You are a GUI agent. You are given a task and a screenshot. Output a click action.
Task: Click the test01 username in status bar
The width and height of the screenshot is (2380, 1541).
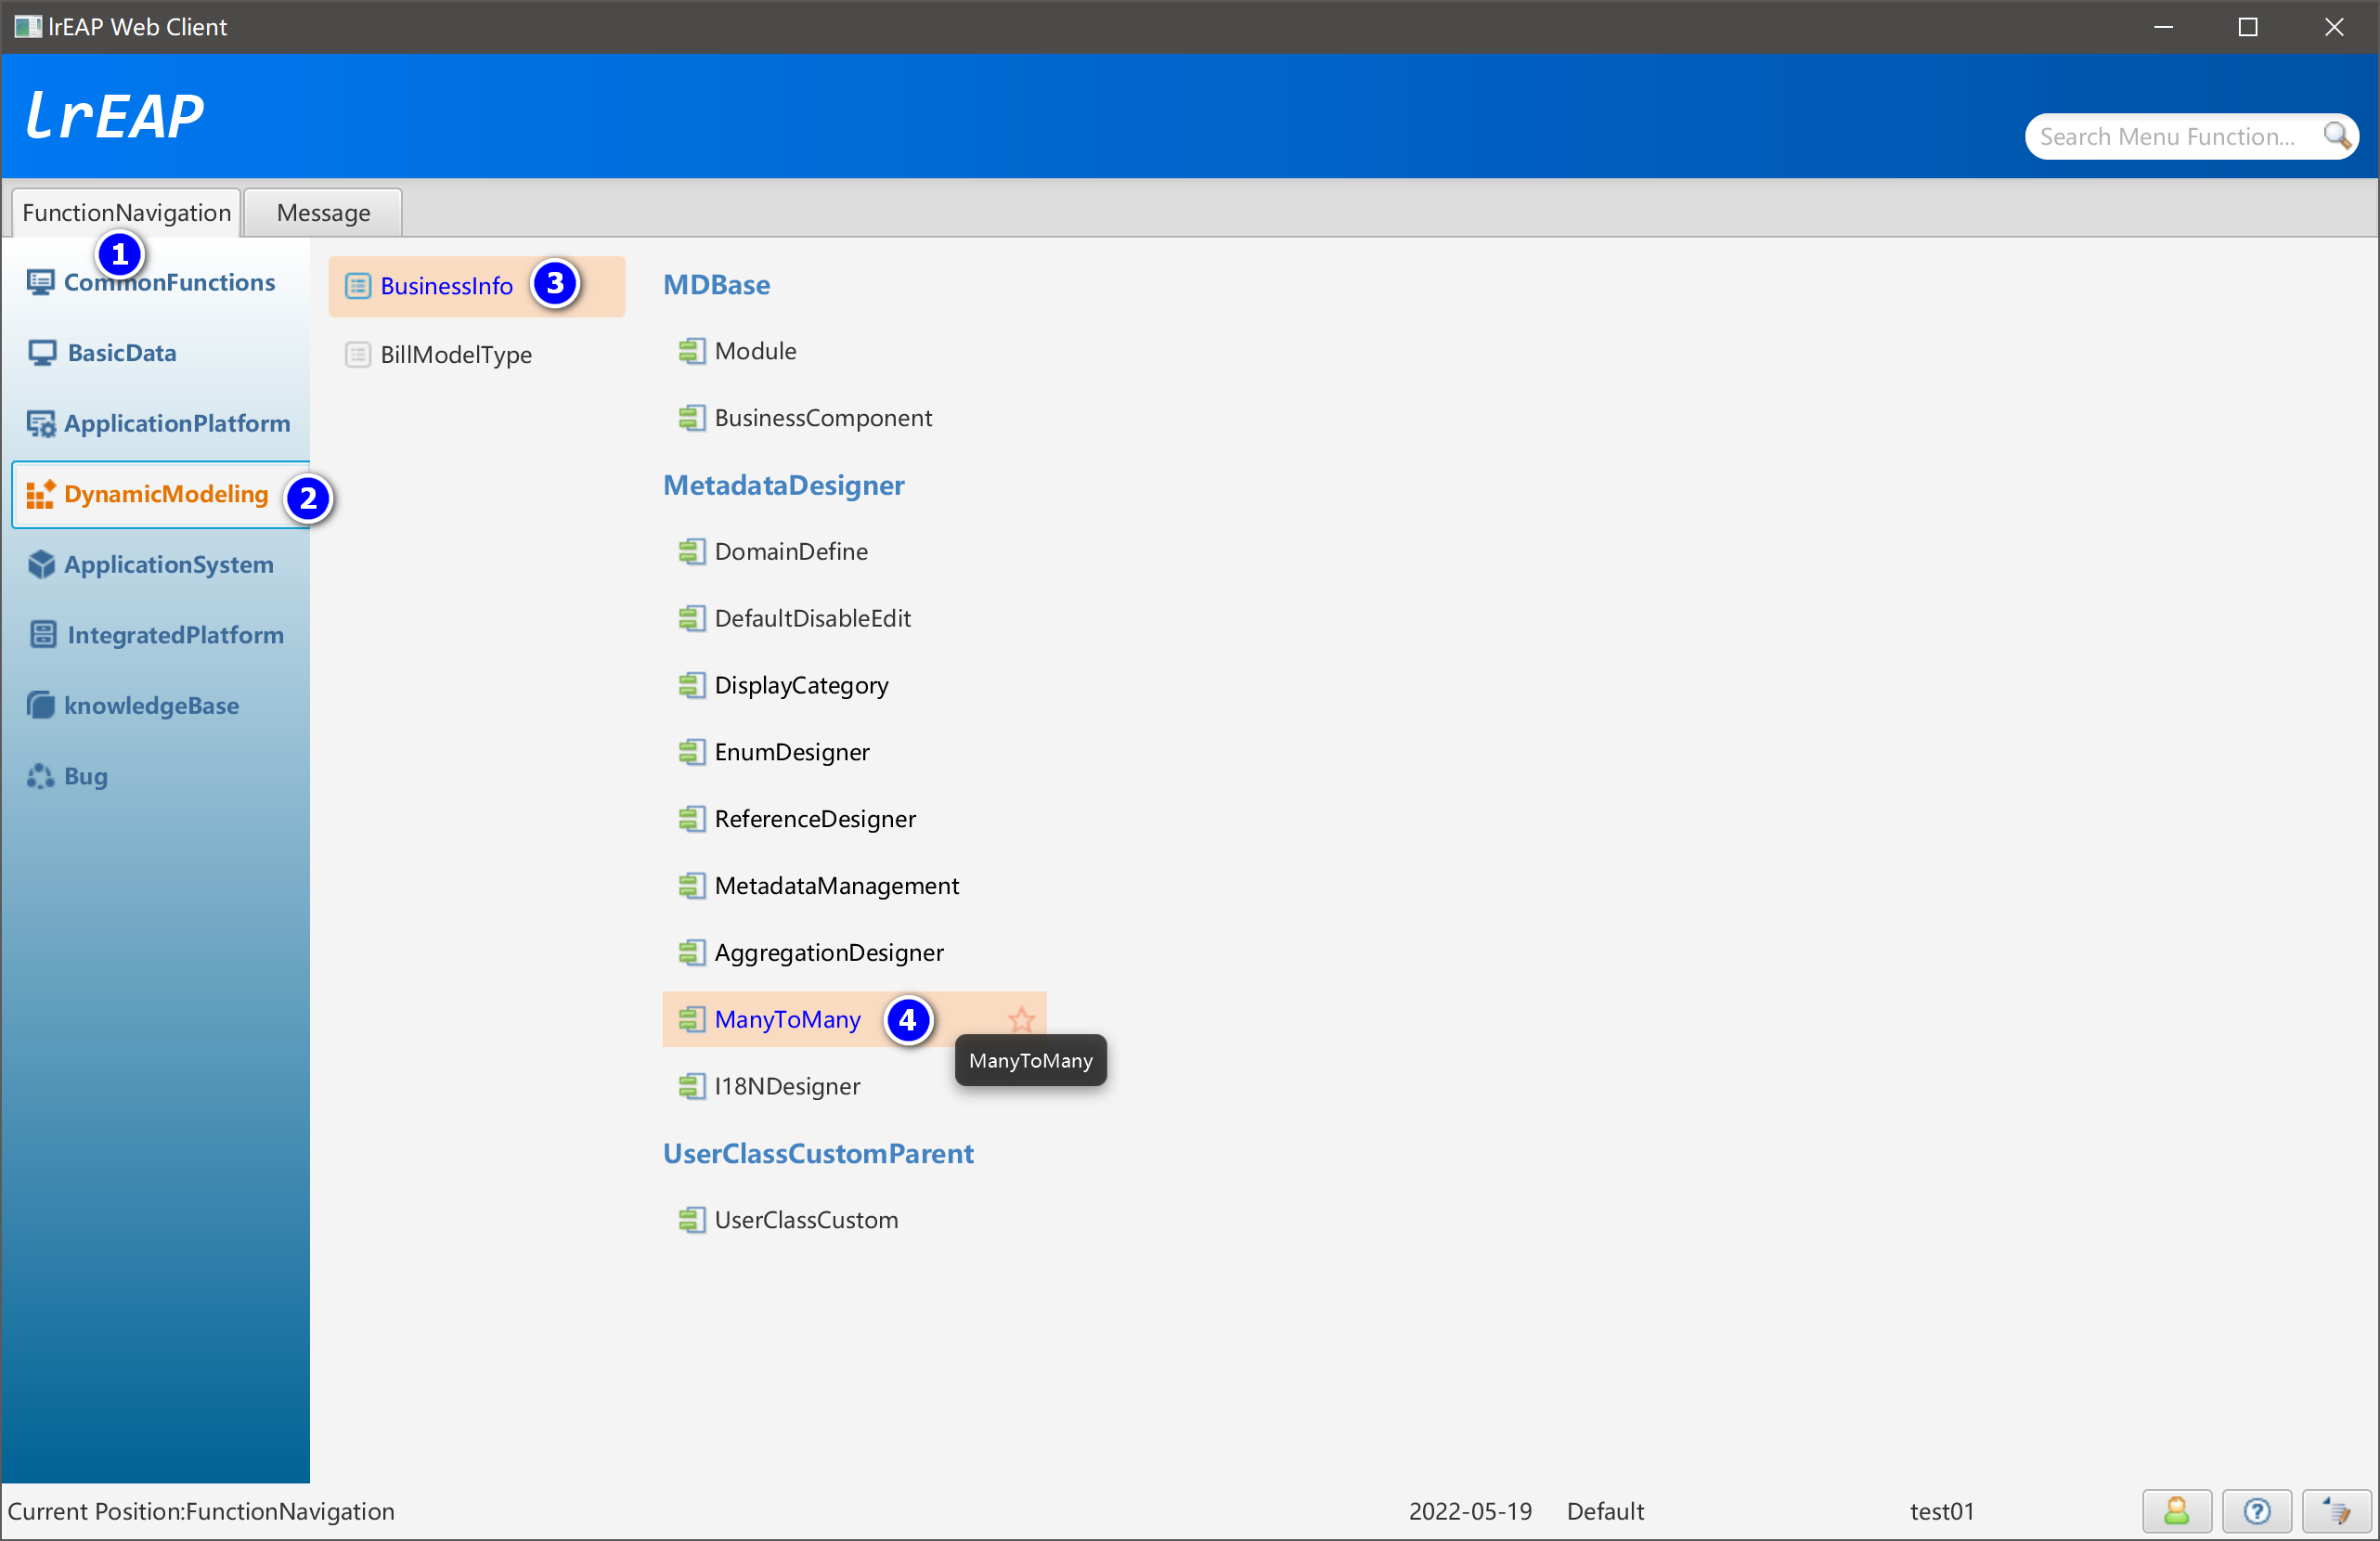[x=1942, y=1512]
